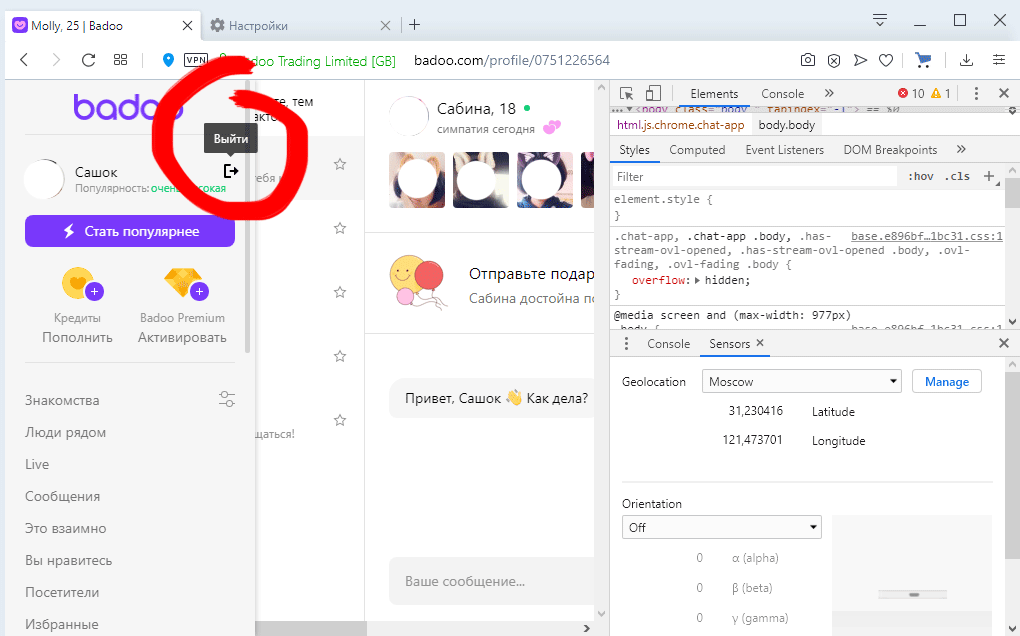Open the Geolocation dropdown set to Moscow
Screen dimensions: 1020x636
[x=803, y=382]
